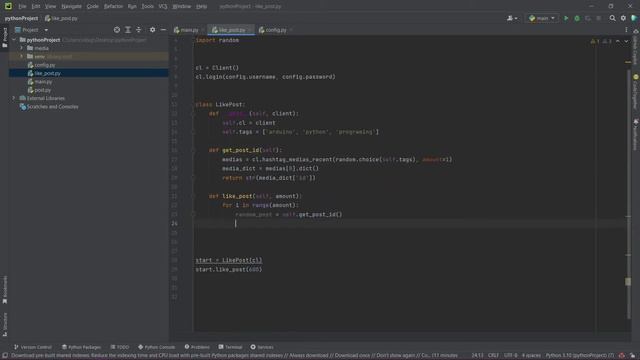Open Version Control tool window
The width and height of the screenshot is (640, 360).
pos(33,347)
